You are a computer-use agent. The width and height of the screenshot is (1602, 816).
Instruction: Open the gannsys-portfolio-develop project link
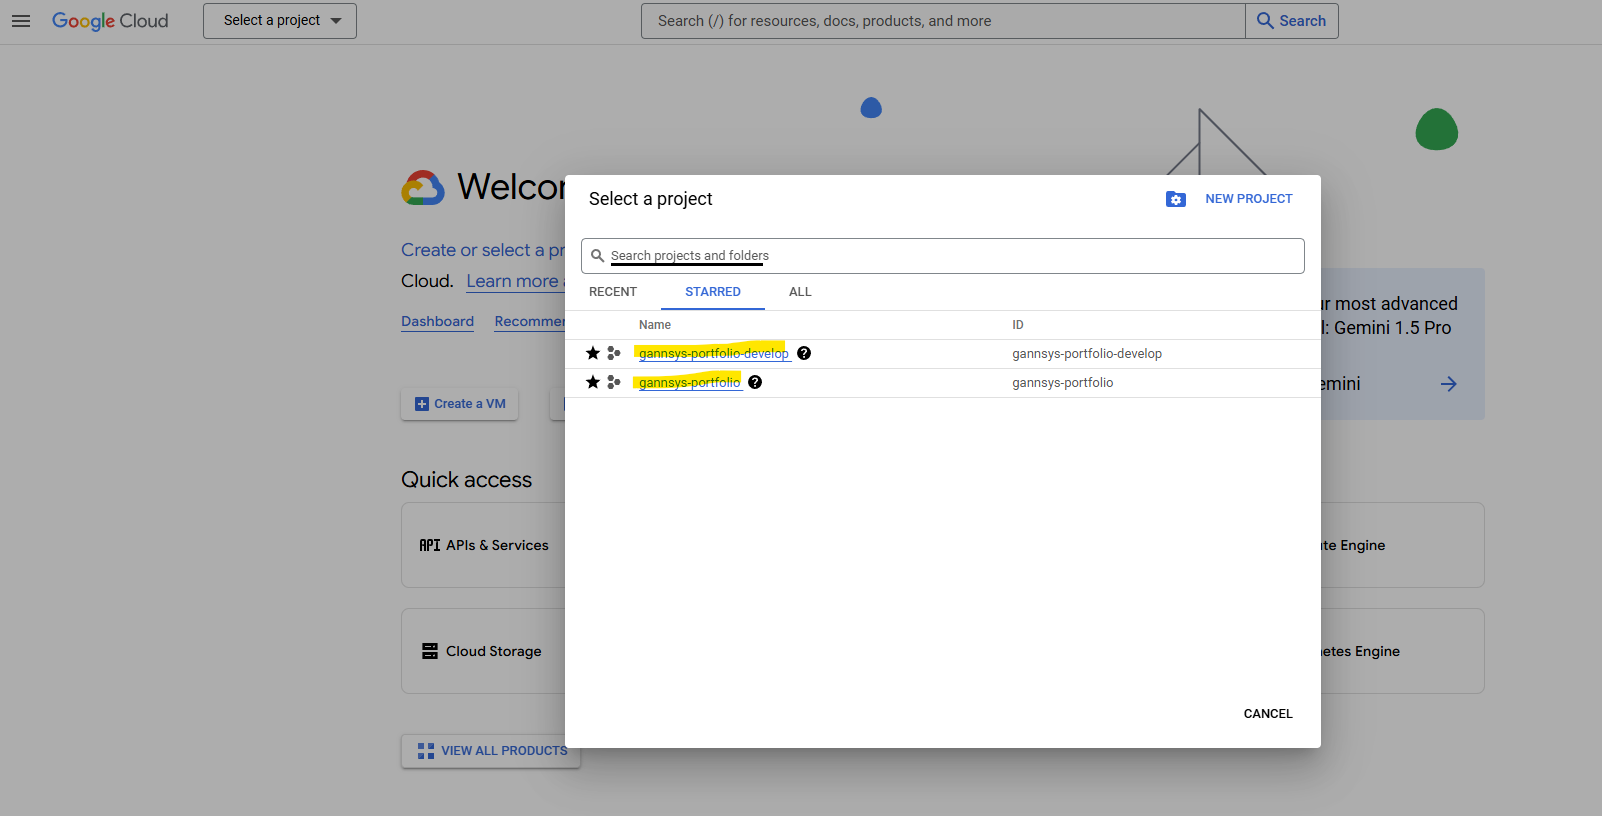[714, 353]
